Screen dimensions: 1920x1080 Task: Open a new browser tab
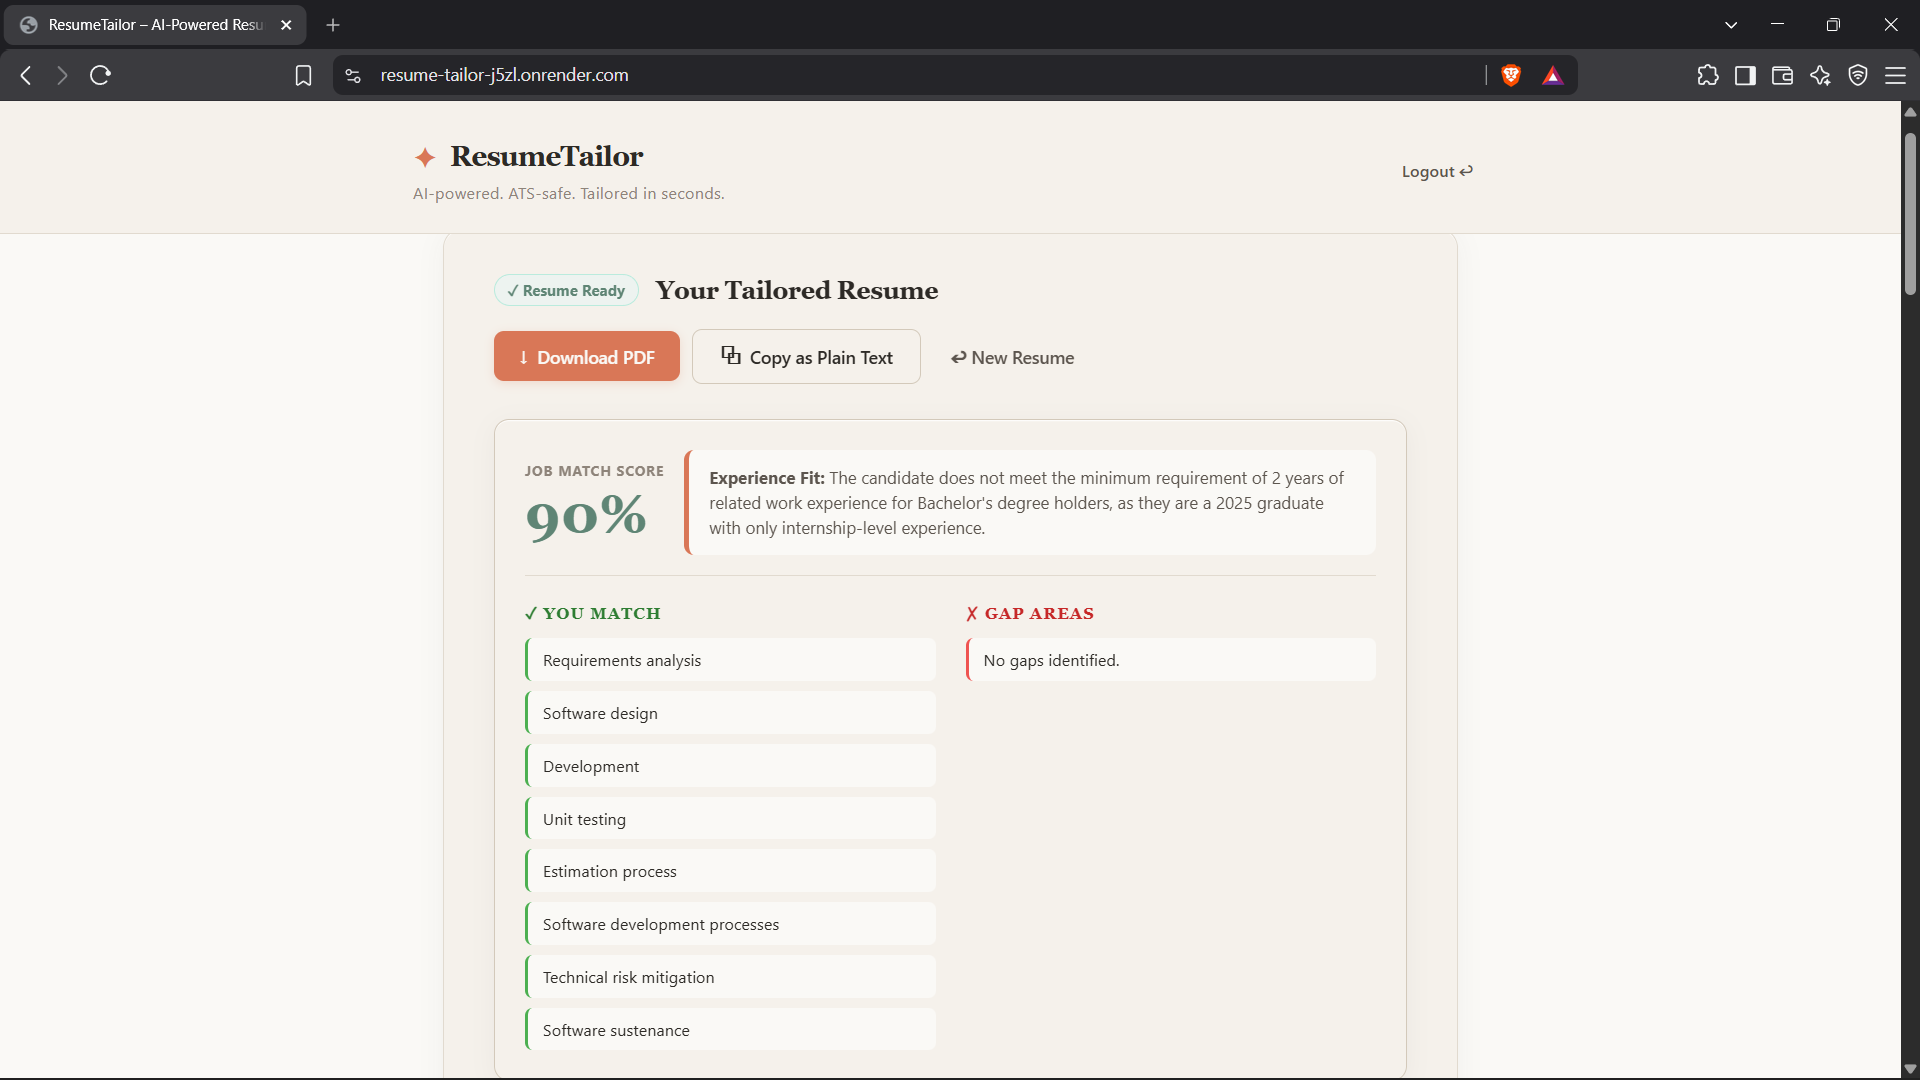[x=333, y=25]
